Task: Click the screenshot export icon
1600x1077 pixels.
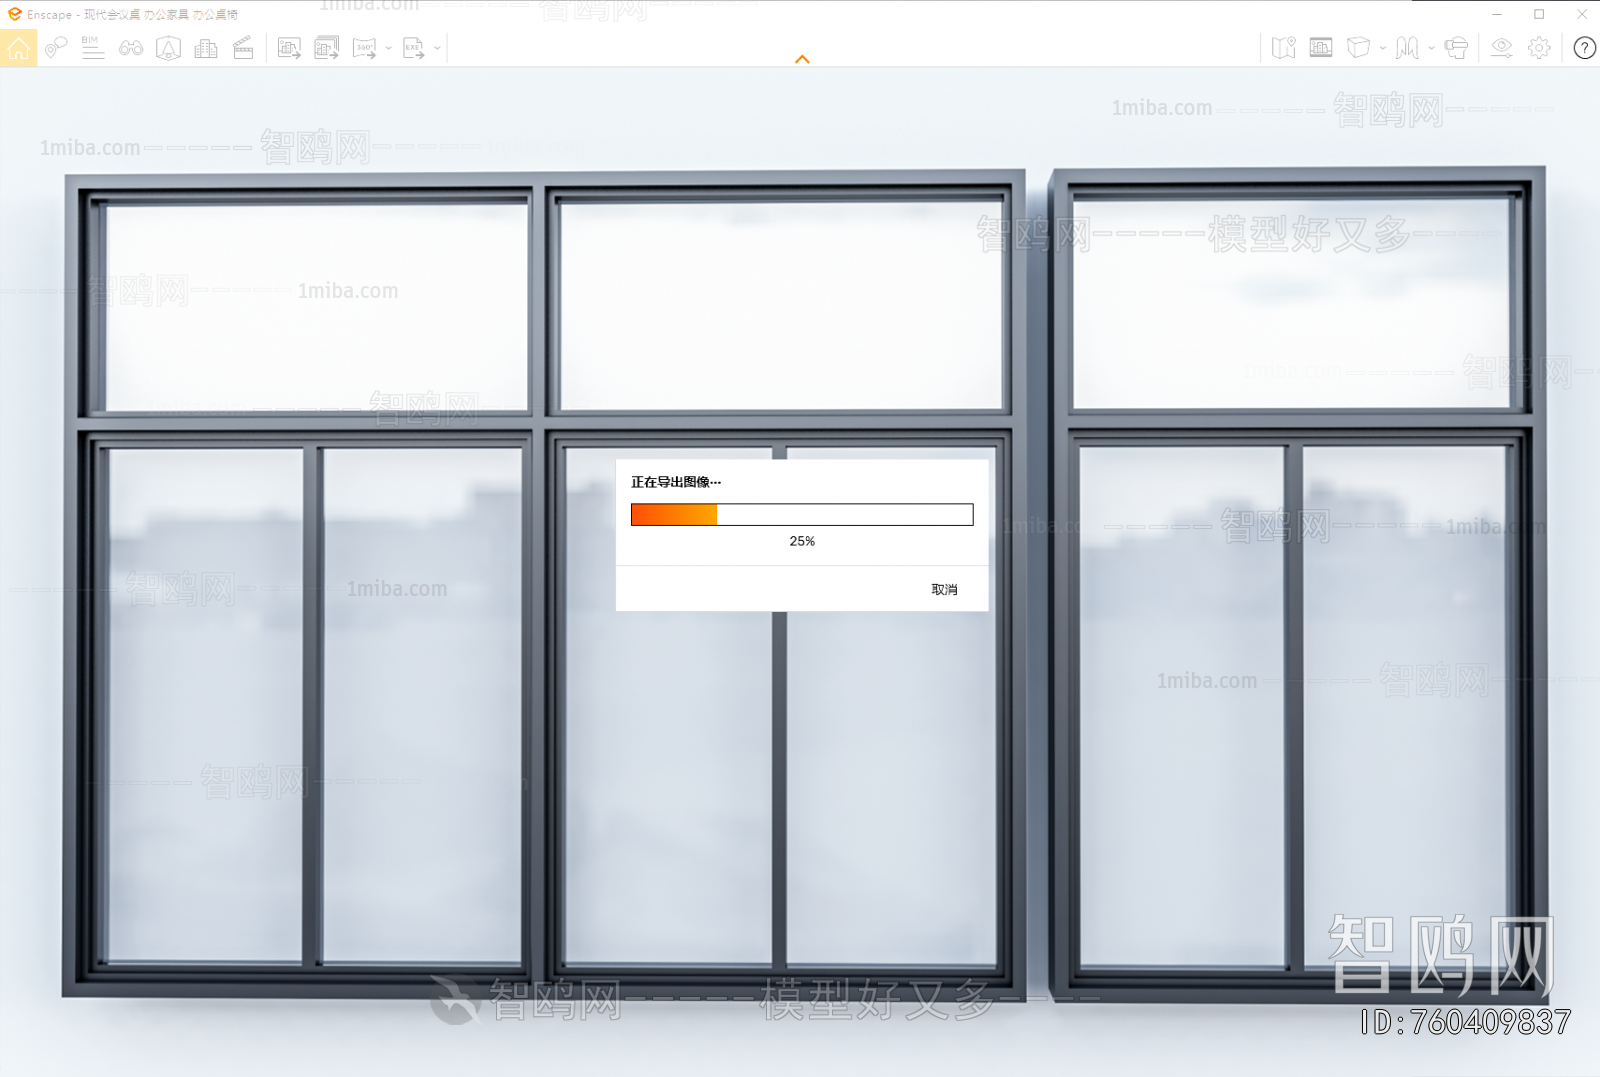Action: pos(289,48)
